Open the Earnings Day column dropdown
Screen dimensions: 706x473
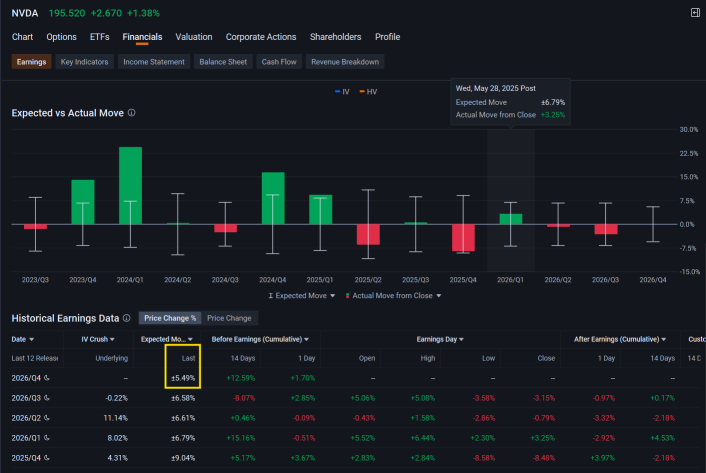[461, 339]
